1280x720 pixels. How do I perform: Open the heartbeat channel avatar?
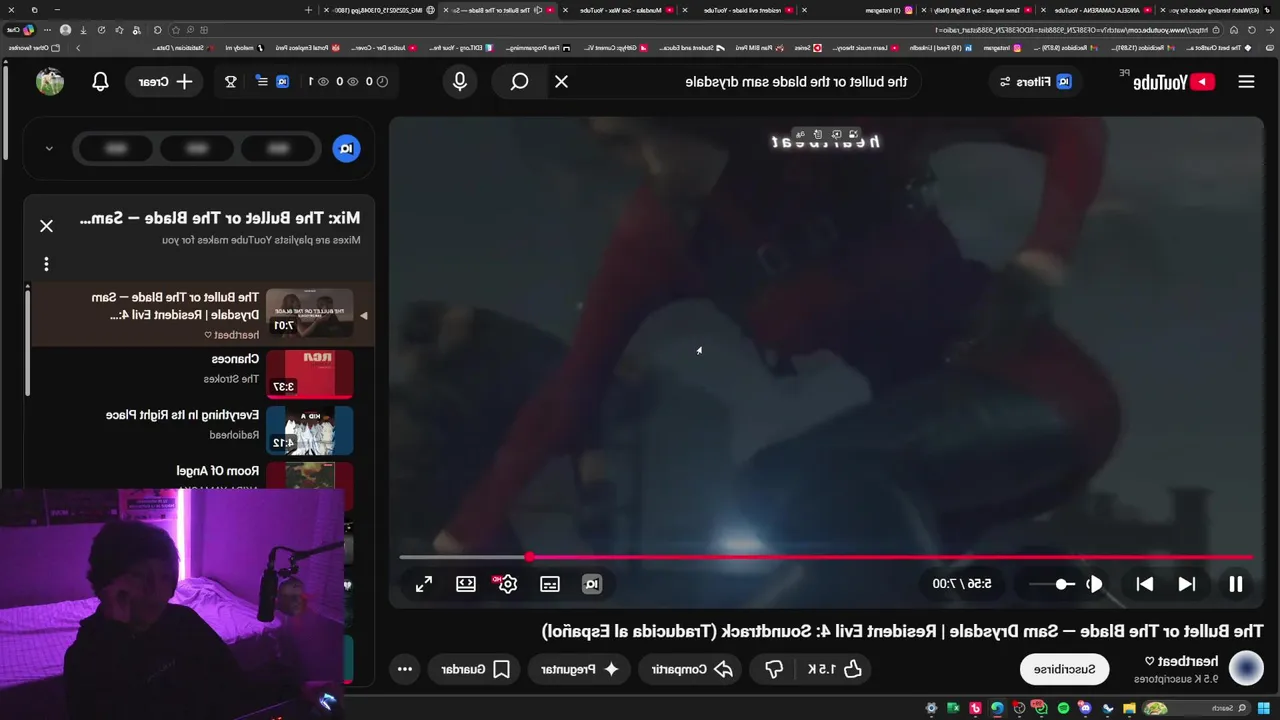[1246, 669]
